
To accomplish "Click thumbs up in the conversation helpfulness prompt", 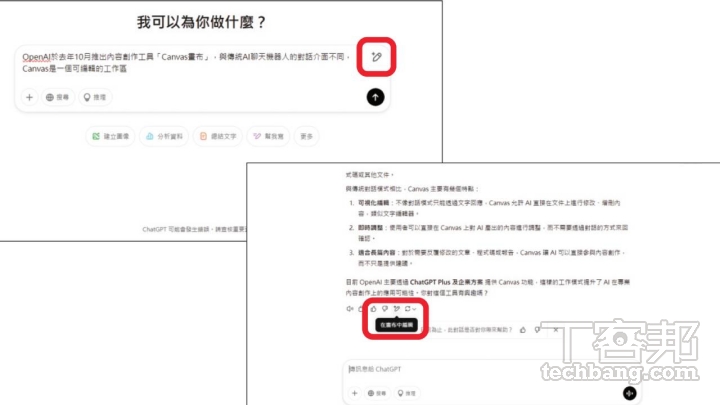I will (x=523, y=330).
